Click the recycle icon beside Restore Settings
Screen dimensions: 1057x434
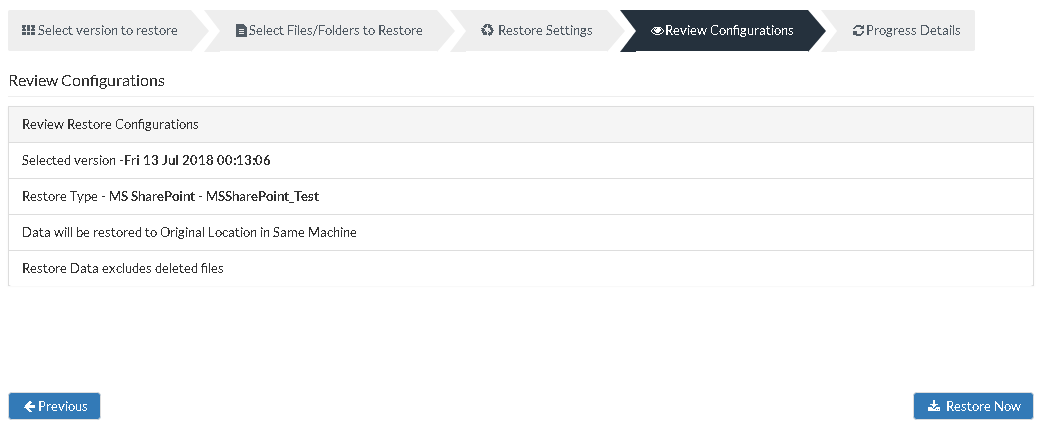(487, 30)
